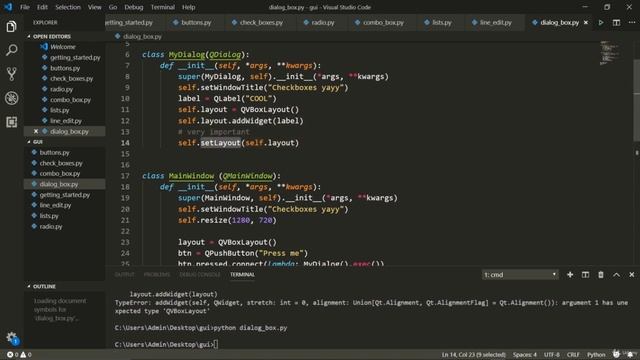Image resolution: width=640 pixels, height=360 pixels.
Task: Open the Edit menu
Action: click(42, 7)
